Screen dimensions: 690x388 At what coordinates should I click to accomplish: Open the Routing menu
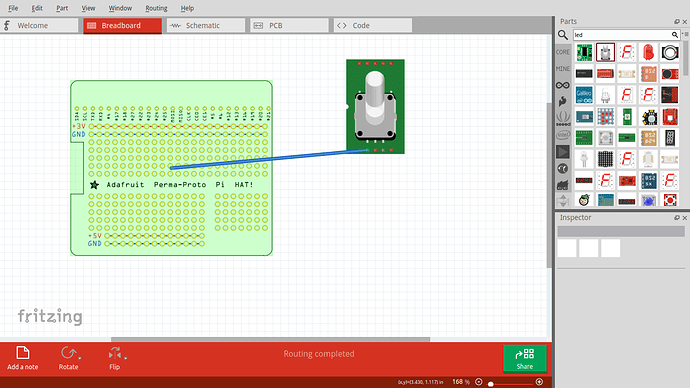pyautogui.click(x=156, y=8)
